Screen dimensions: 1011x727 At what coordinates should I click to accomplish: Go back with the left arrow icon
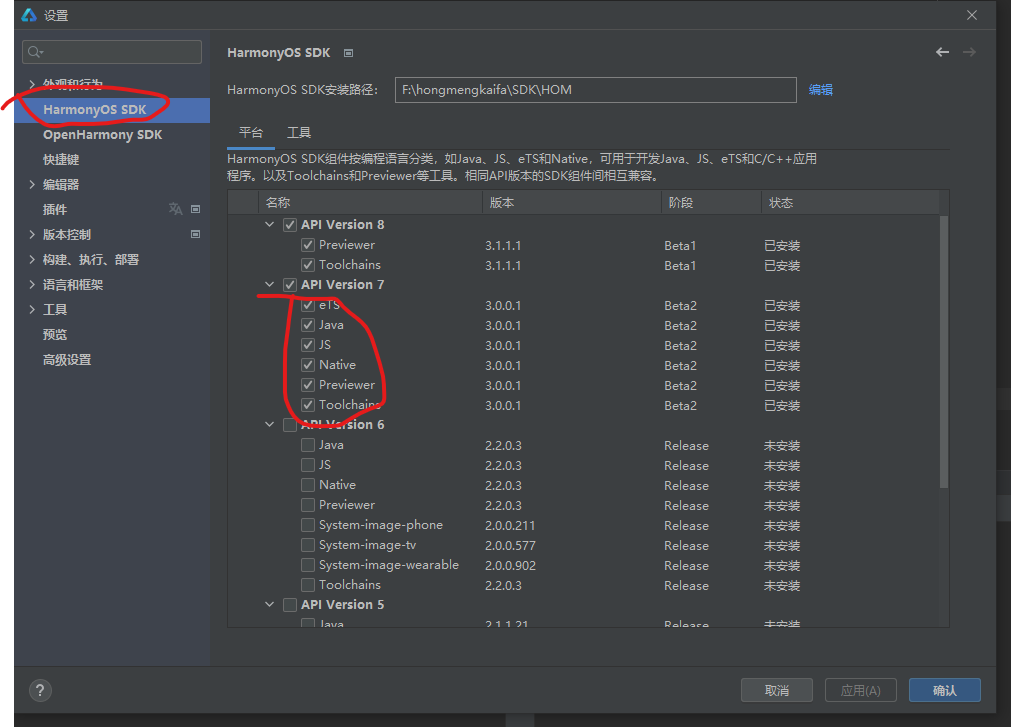[x=942, y=52]
